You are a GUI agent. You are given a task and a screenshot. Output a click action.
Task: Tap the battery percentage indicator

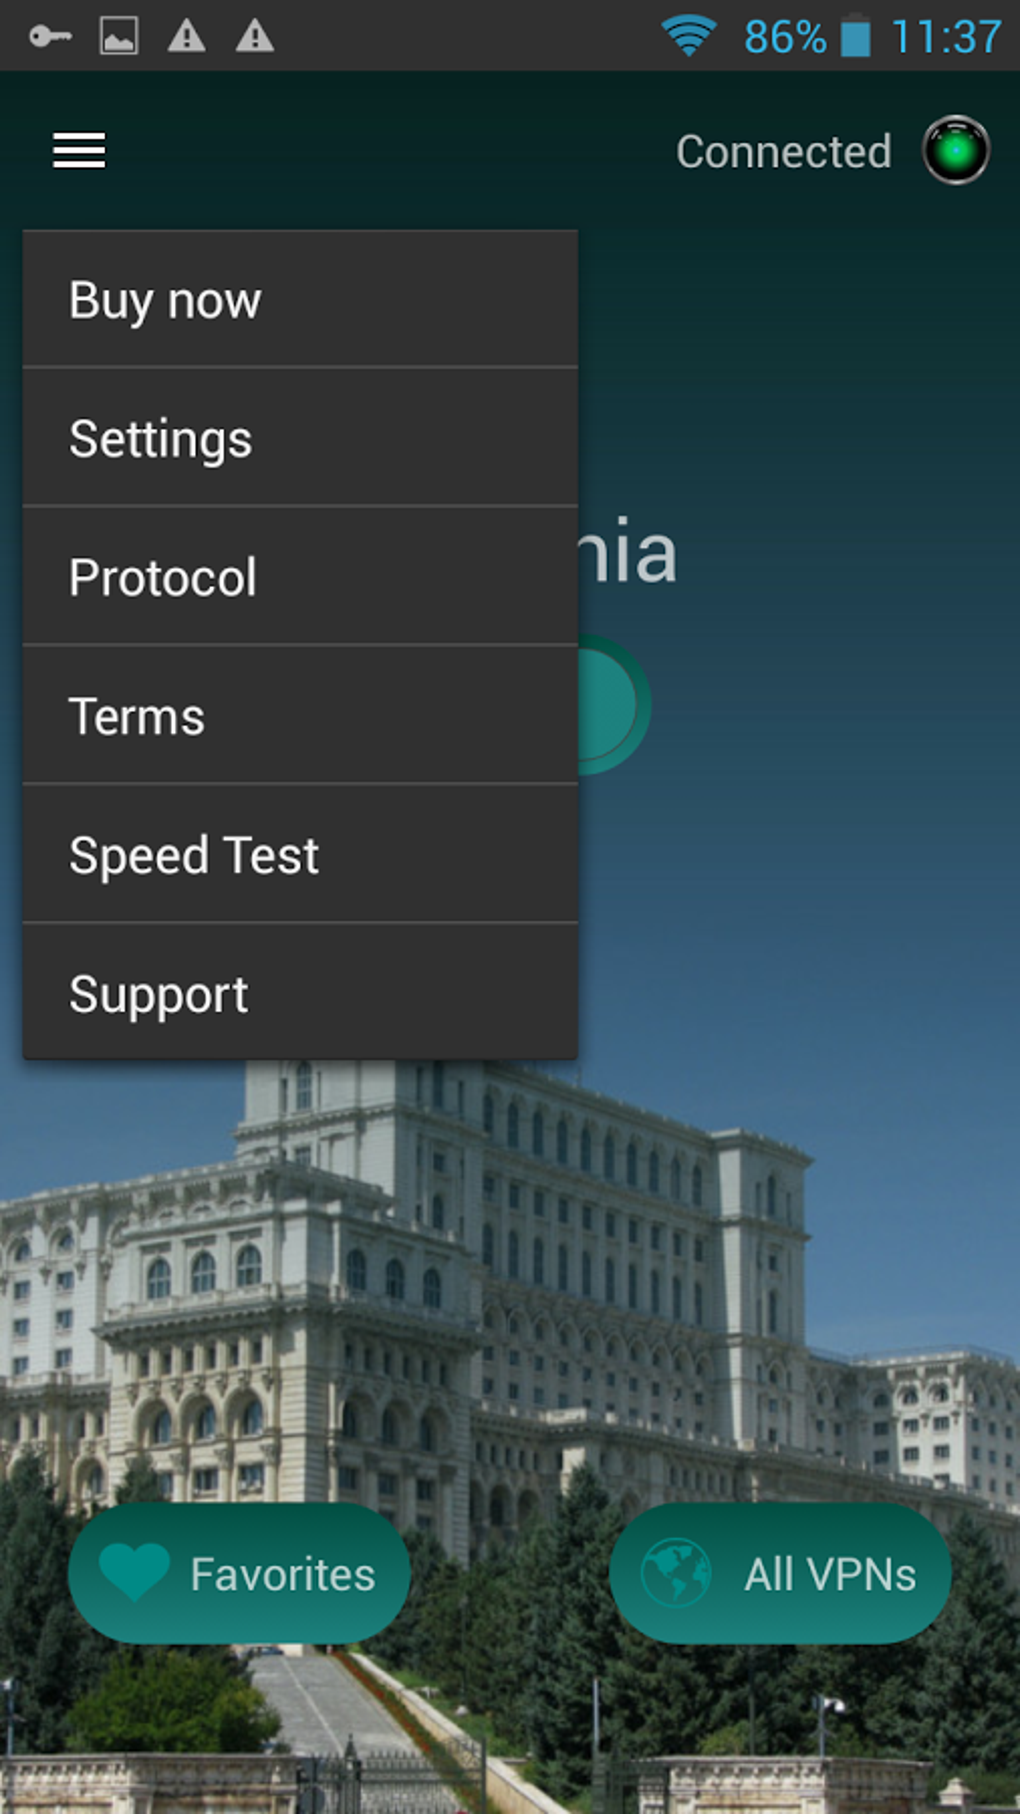pos(785,38)
